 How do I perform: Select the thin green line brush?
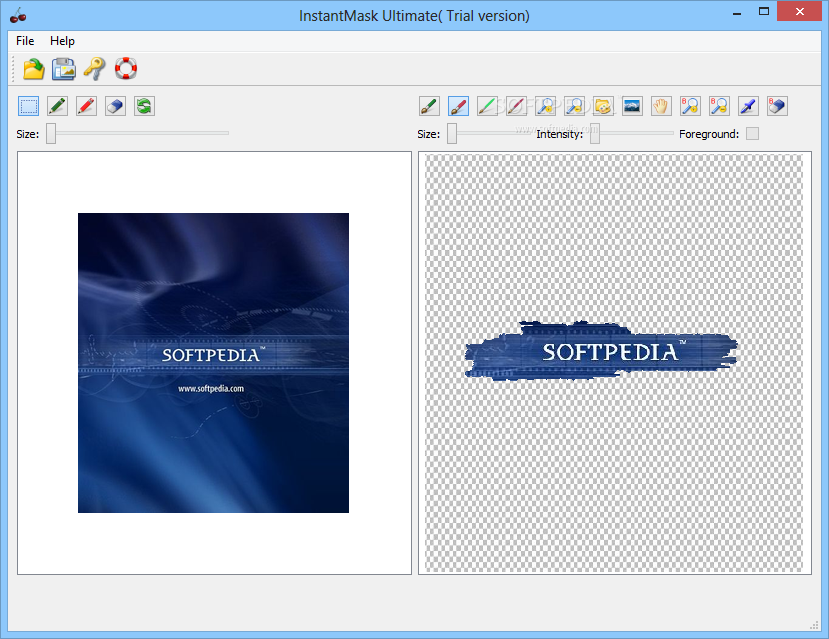tap(487, 106)
